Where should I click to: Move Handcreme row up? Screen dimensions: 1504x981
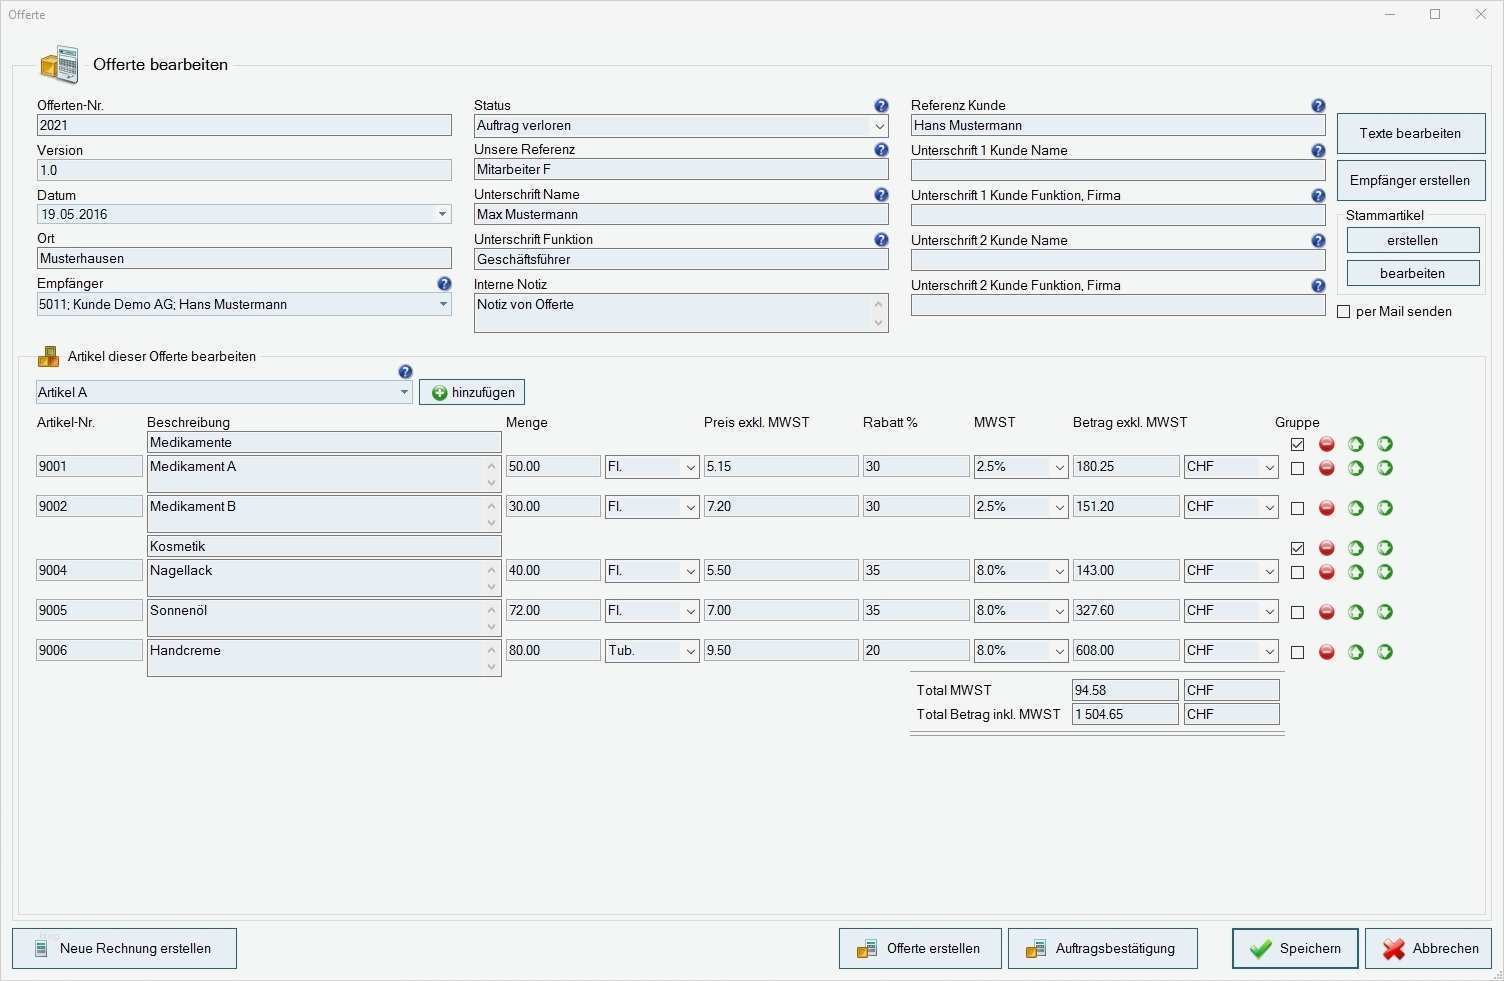[x=1355, y=652]
